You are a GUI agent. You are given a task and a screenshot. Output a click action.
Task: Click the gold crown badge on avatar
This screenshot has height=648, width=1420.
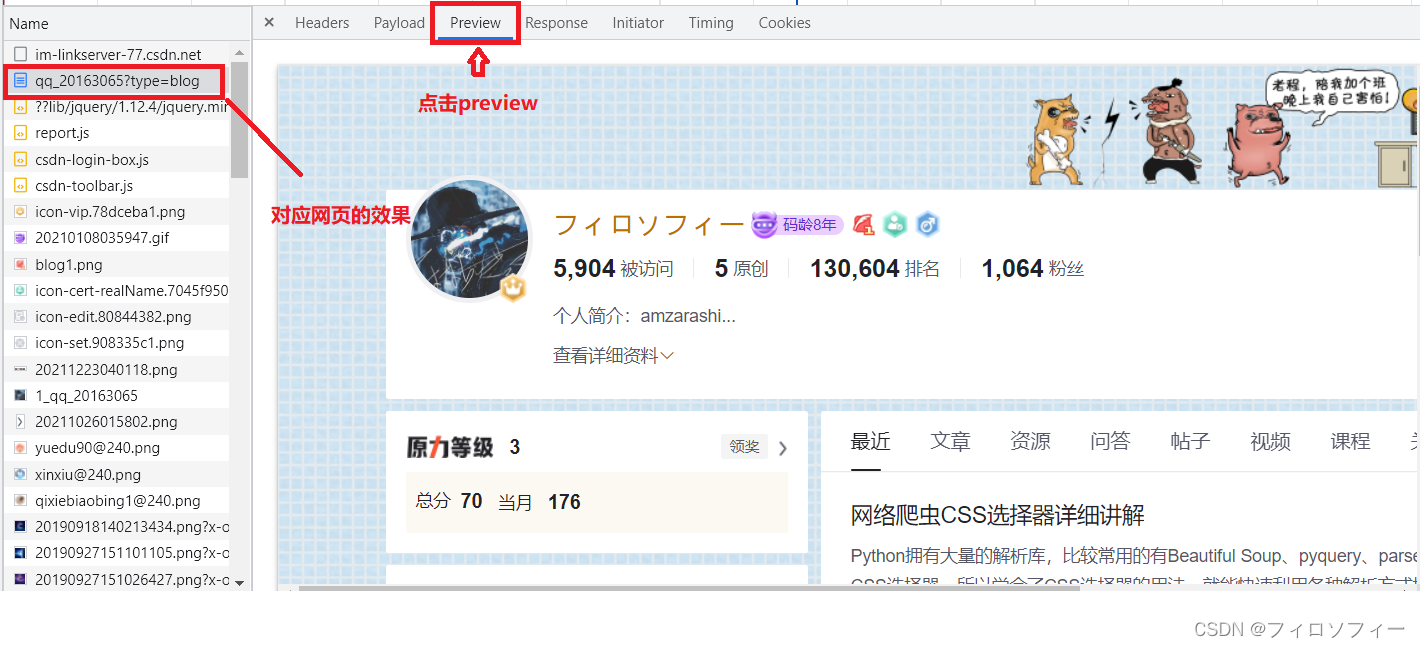click(x=513, y=289)
